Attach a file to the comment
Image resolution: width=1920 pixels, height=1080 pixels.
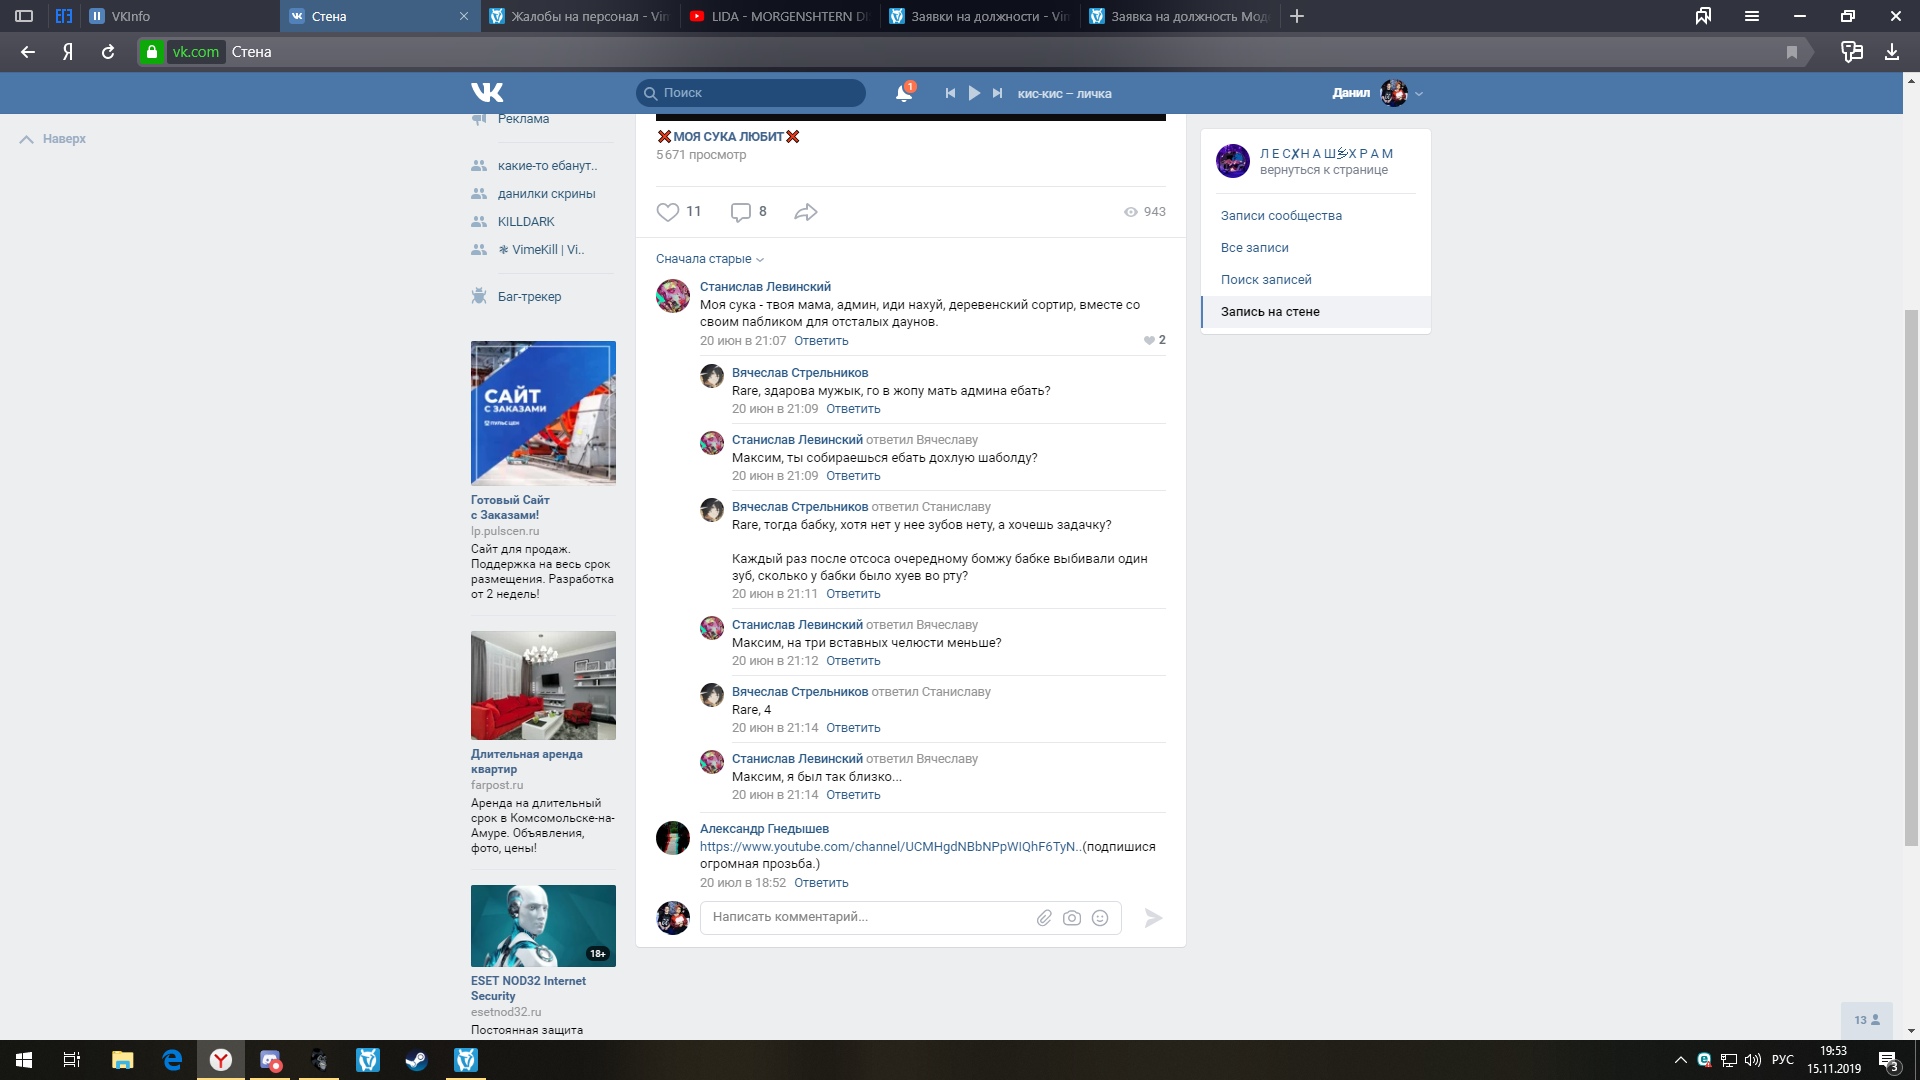pyautogui.click(x=1044, y=918)
